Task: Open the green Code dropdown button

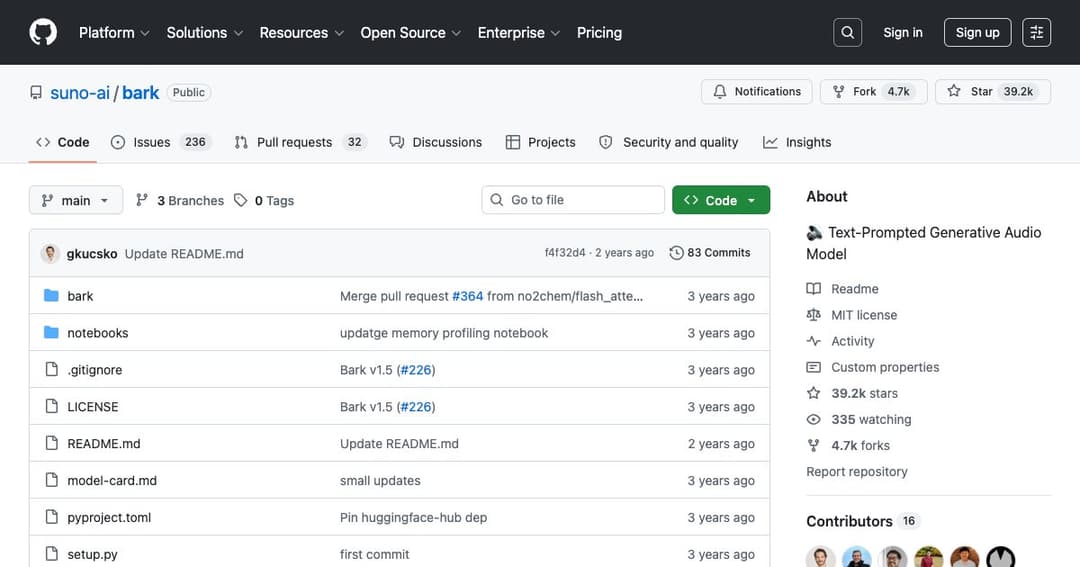Action: (x=721, y=200)
